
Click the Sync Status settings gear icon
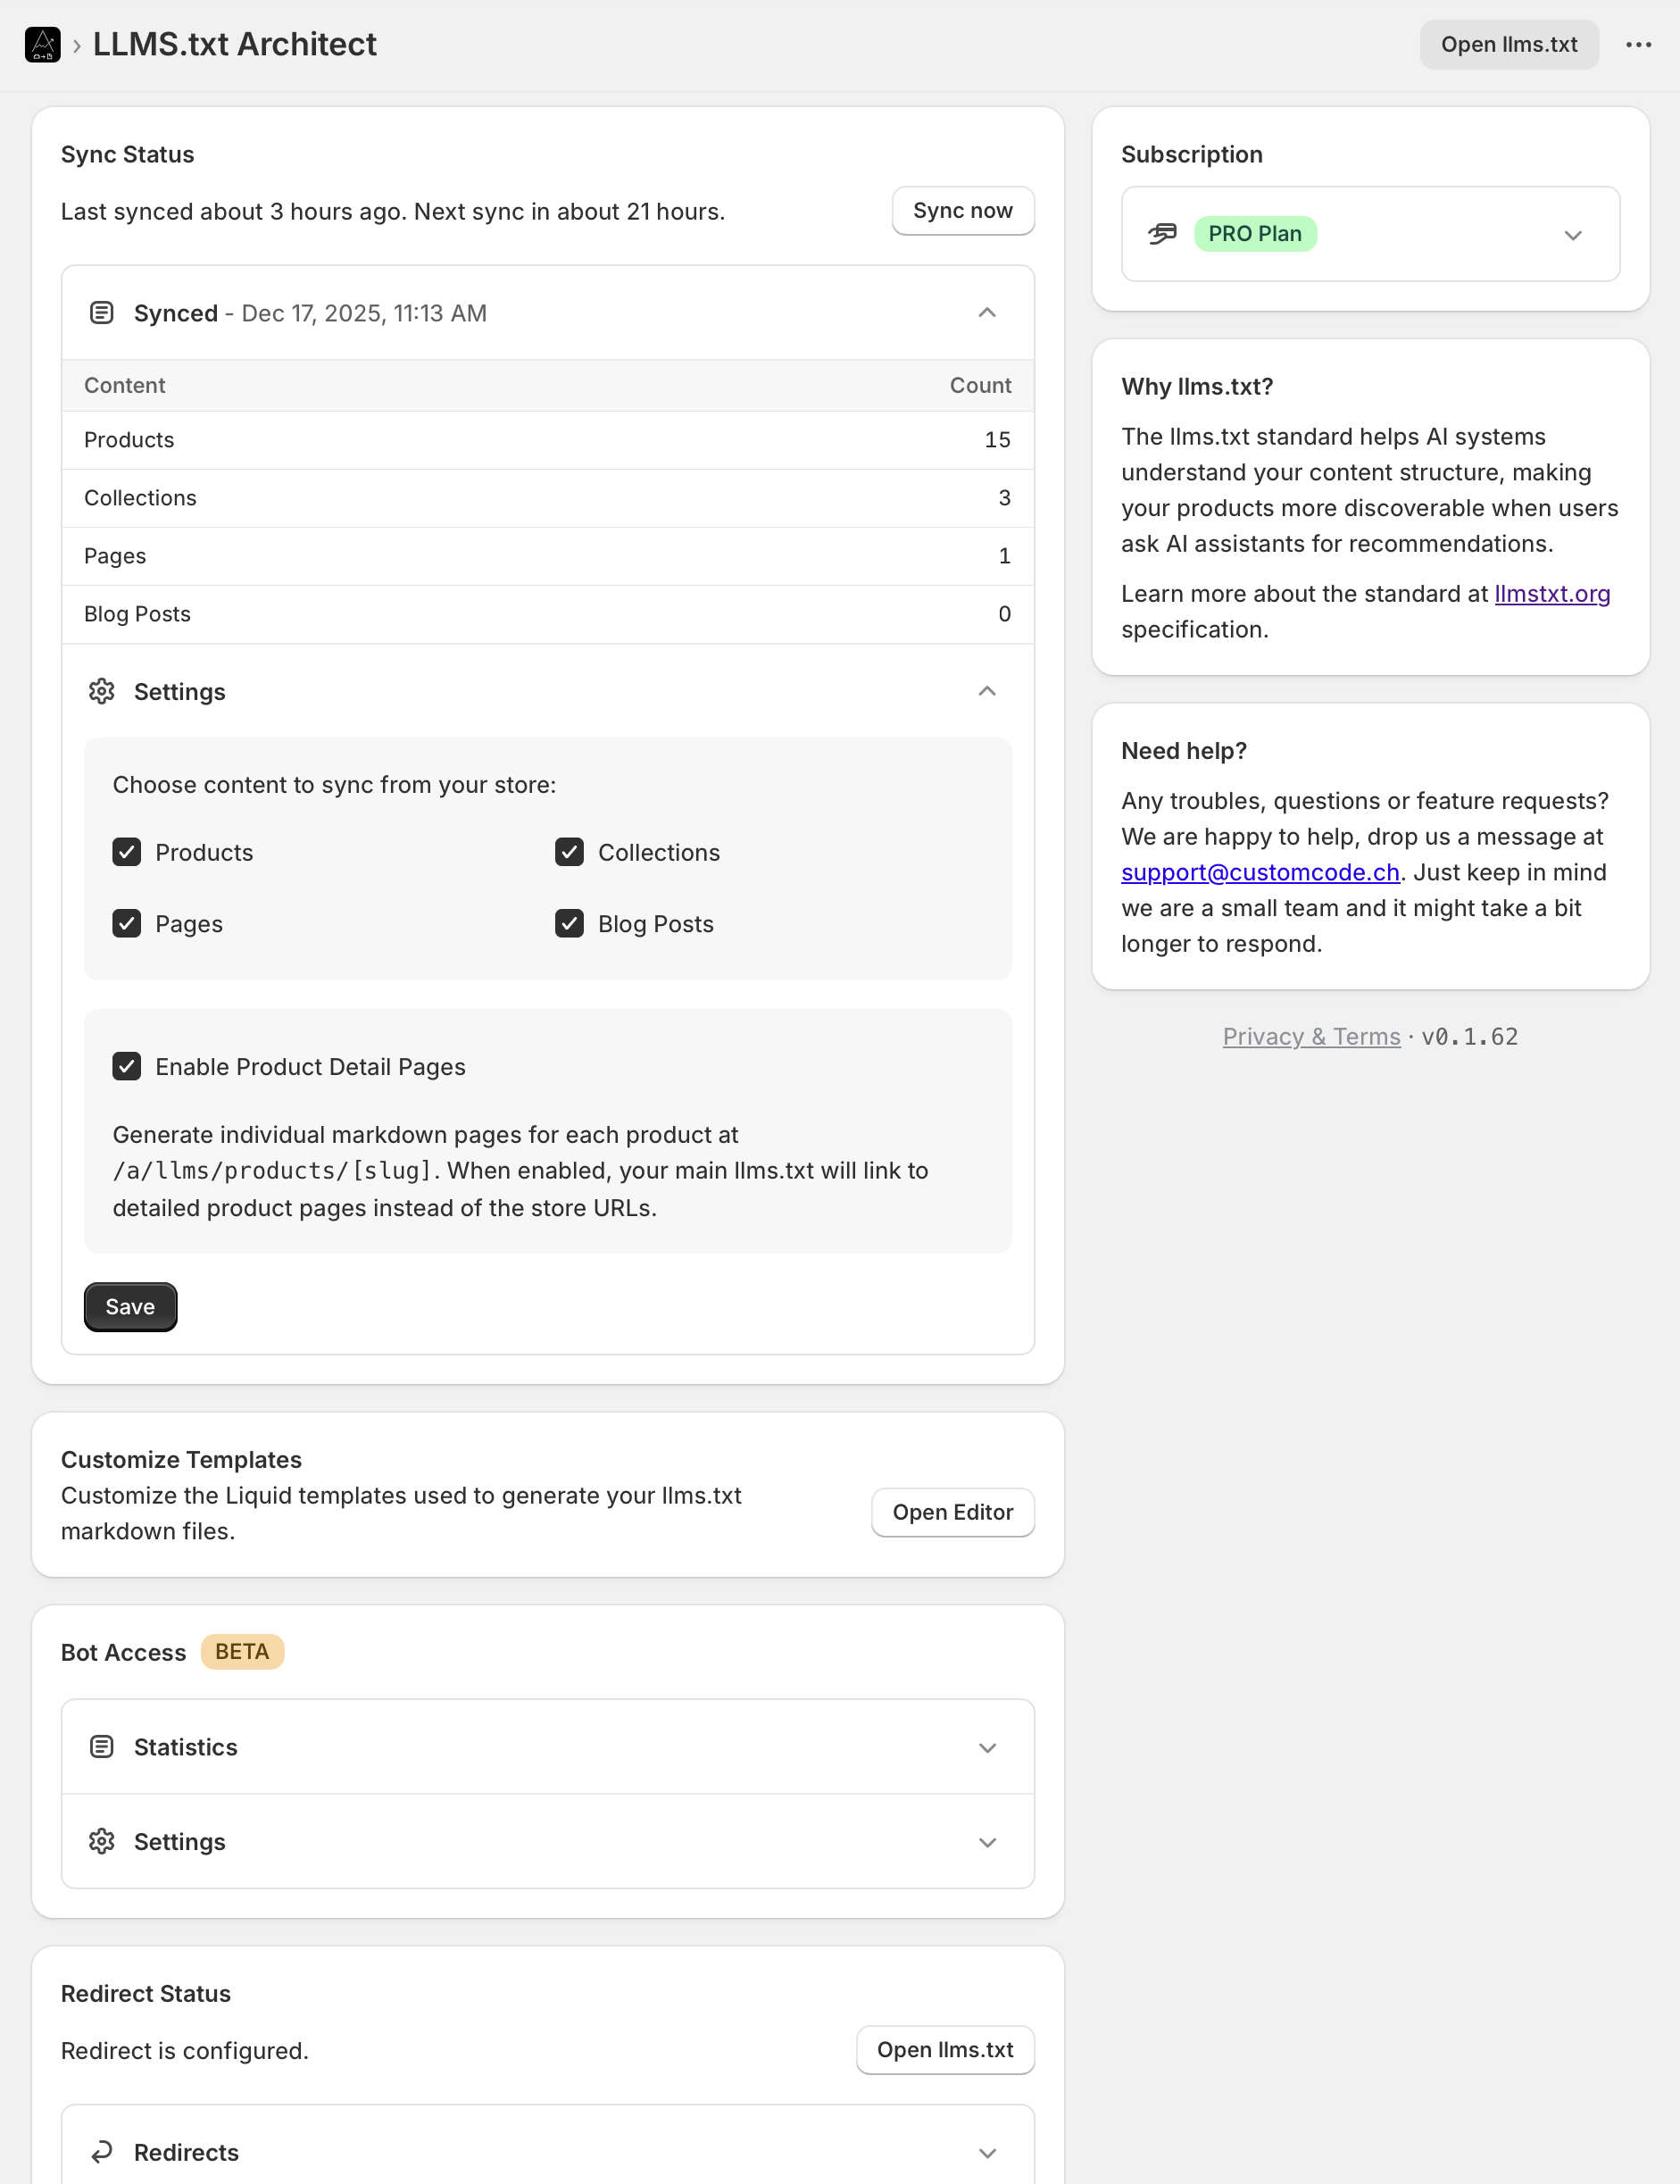[102, 691]
